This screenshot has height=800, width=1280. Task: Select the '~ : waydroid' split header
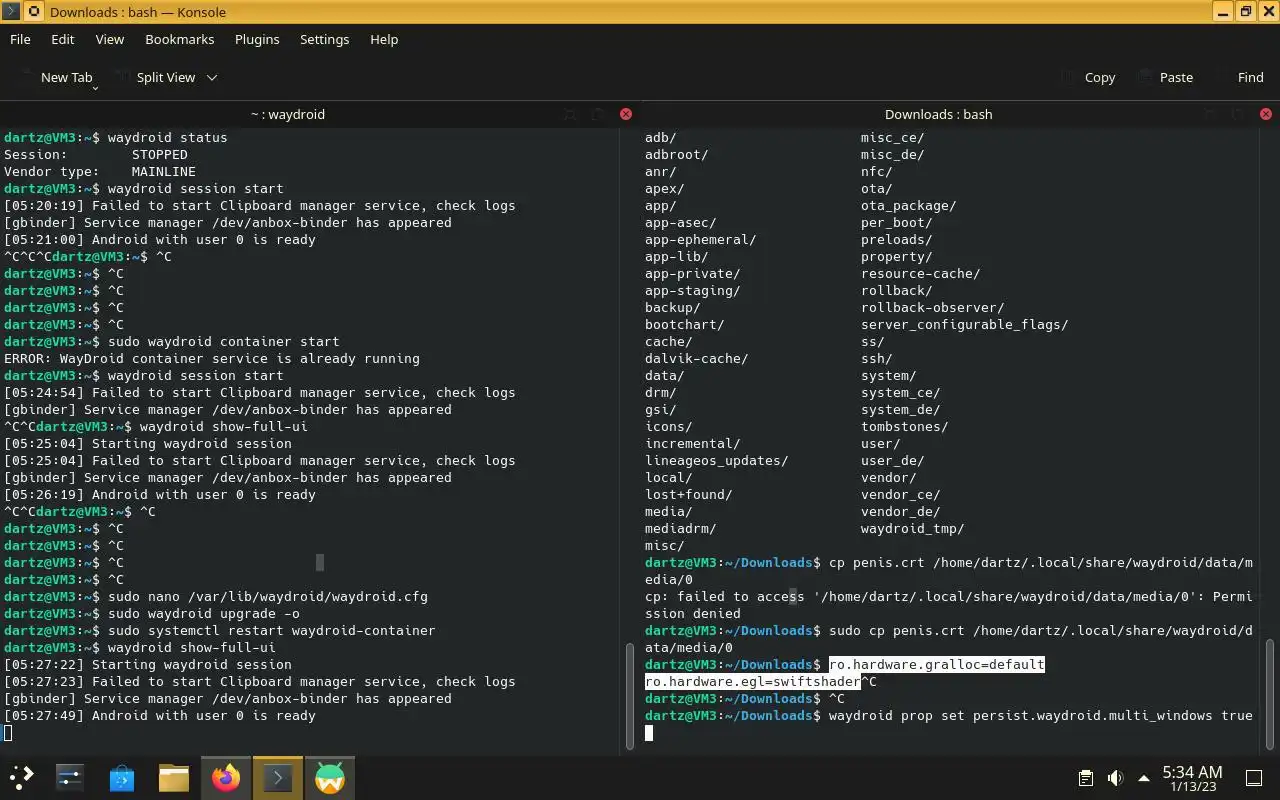(287, 114)
